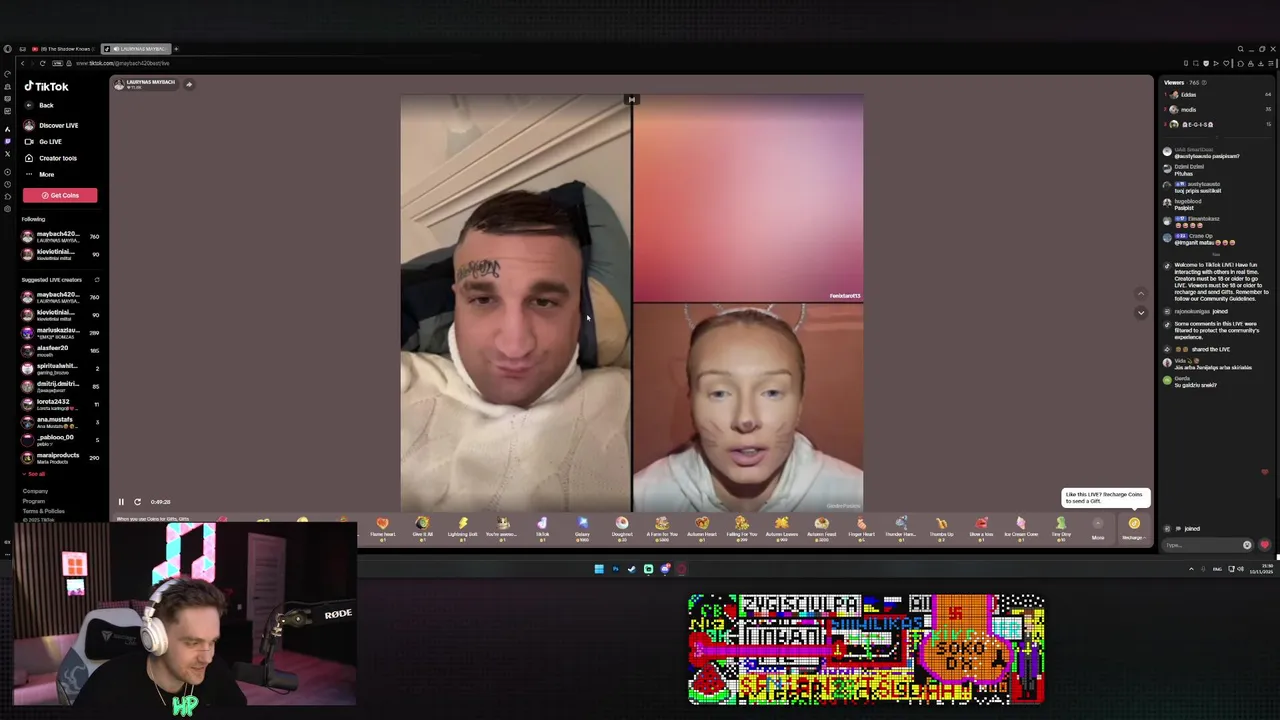The image size is (1280, 720).
Task: Click the Recharge coins button
Action: point(1134,528)
